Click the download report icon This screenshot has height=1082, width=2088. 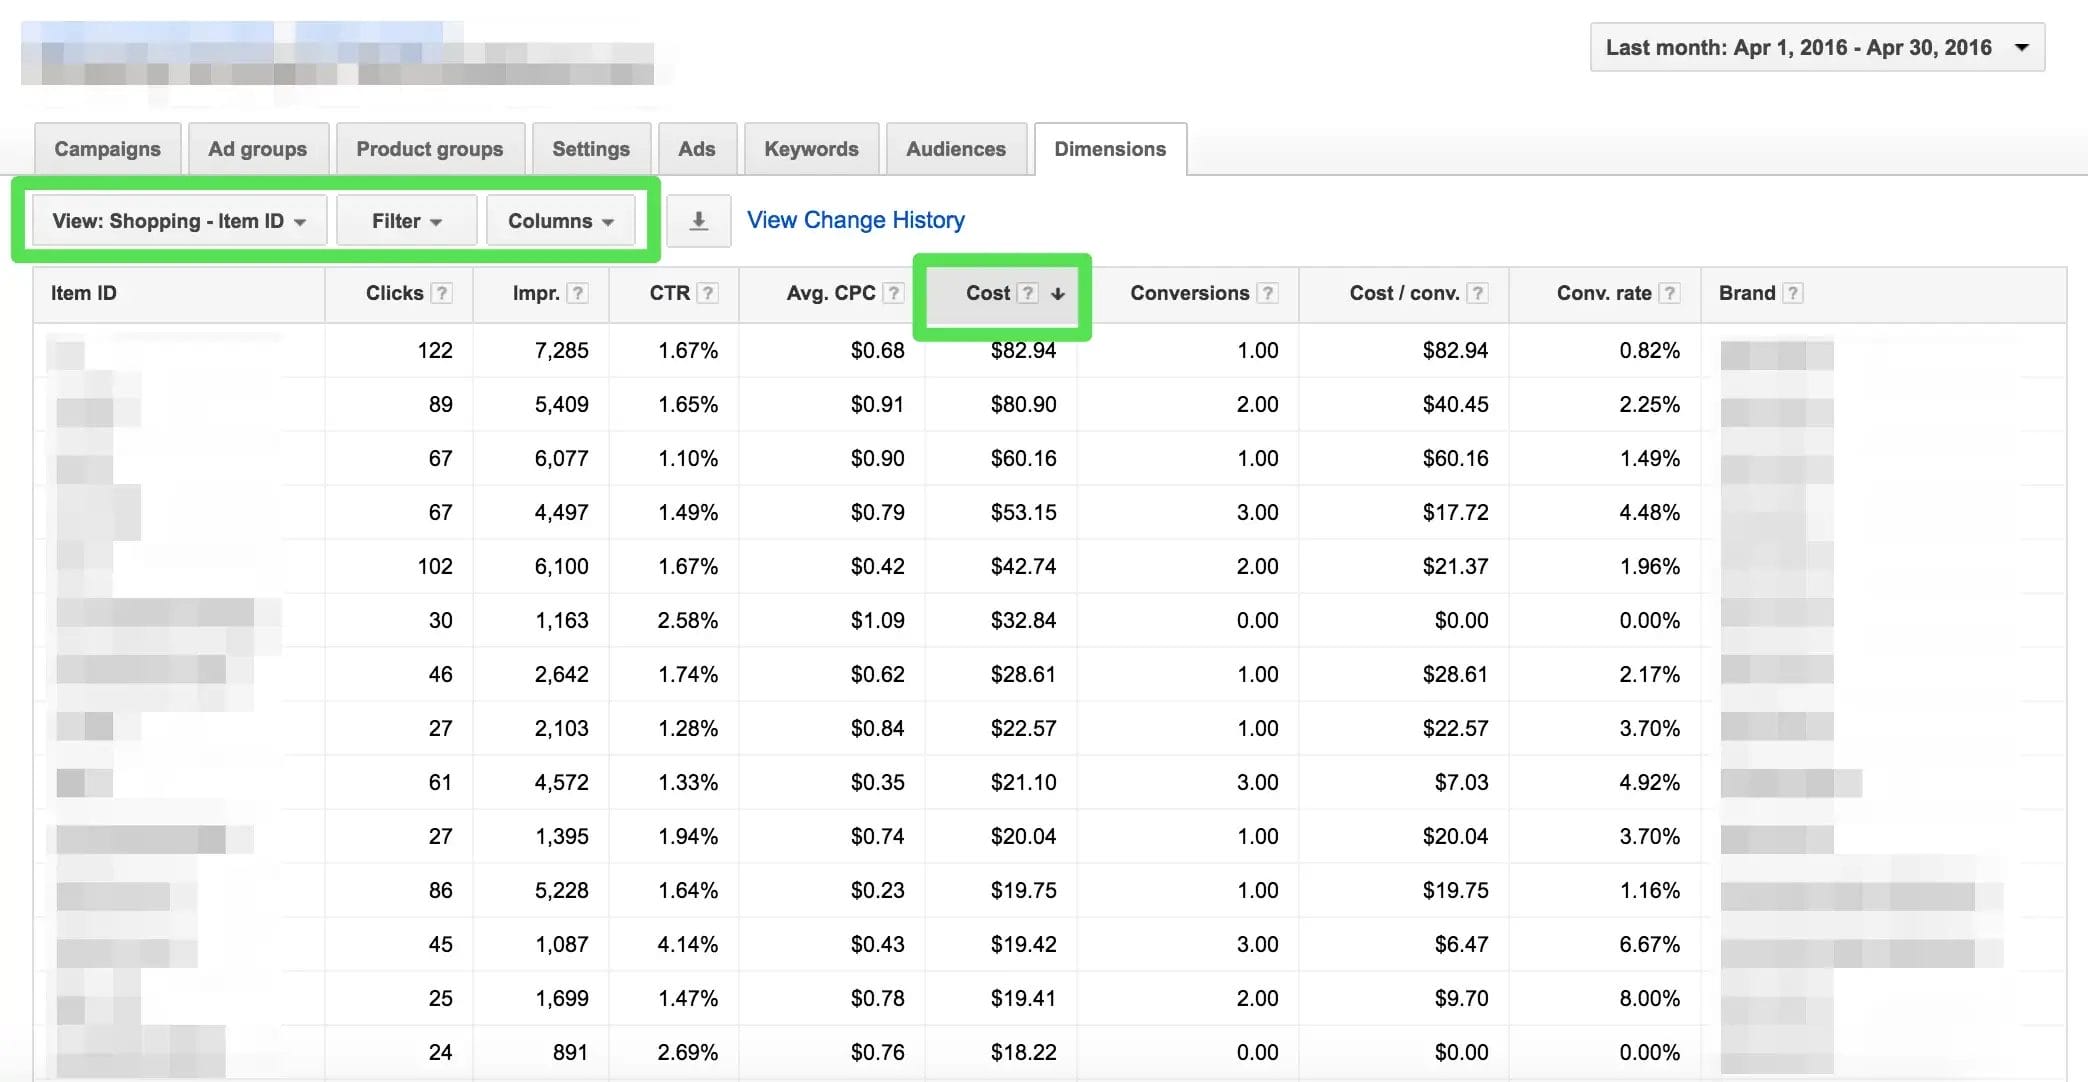[698, 221]
